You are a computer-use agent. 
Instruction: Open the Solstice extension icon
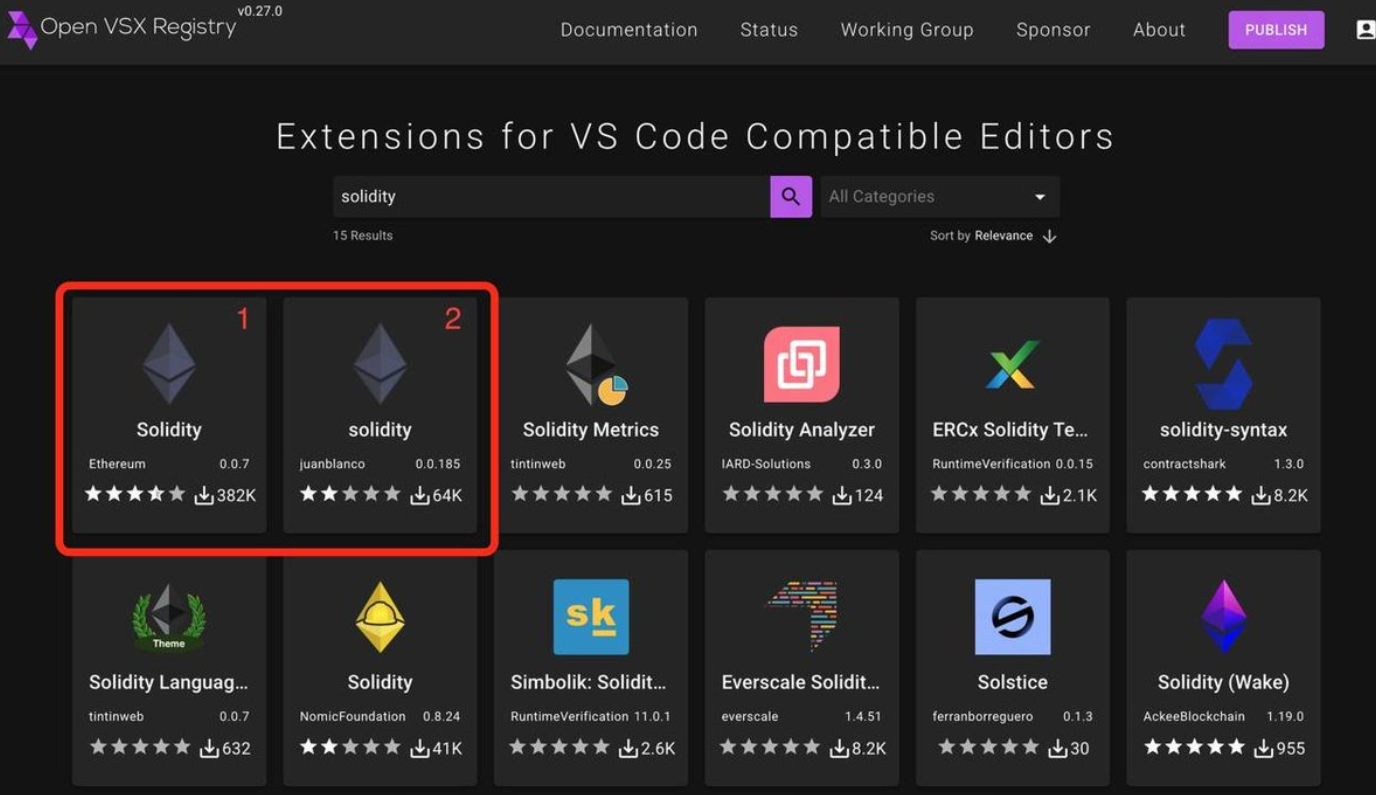[x=1012, y=617]
